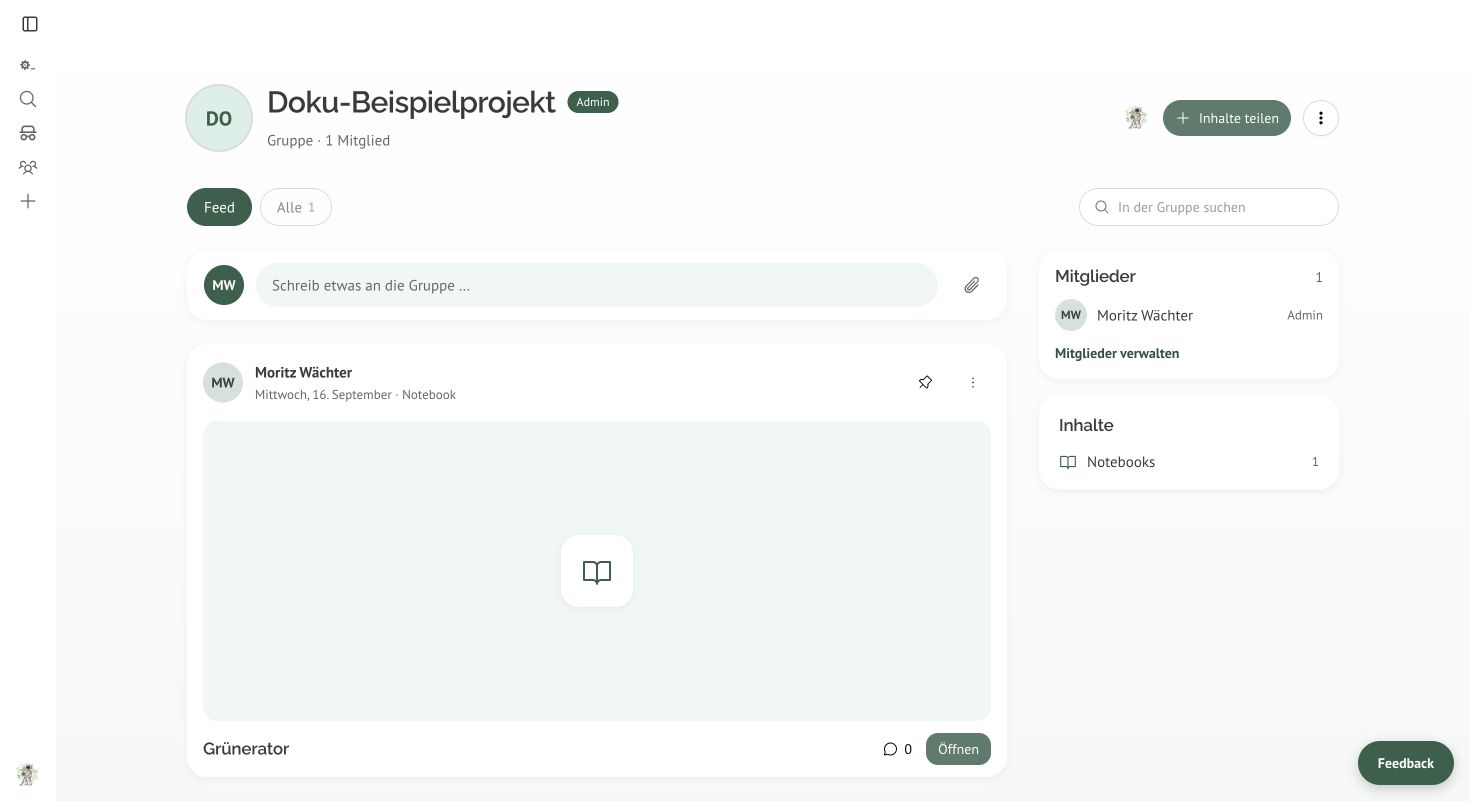Open the group options three-dot menu

[x=1321, y=118]
